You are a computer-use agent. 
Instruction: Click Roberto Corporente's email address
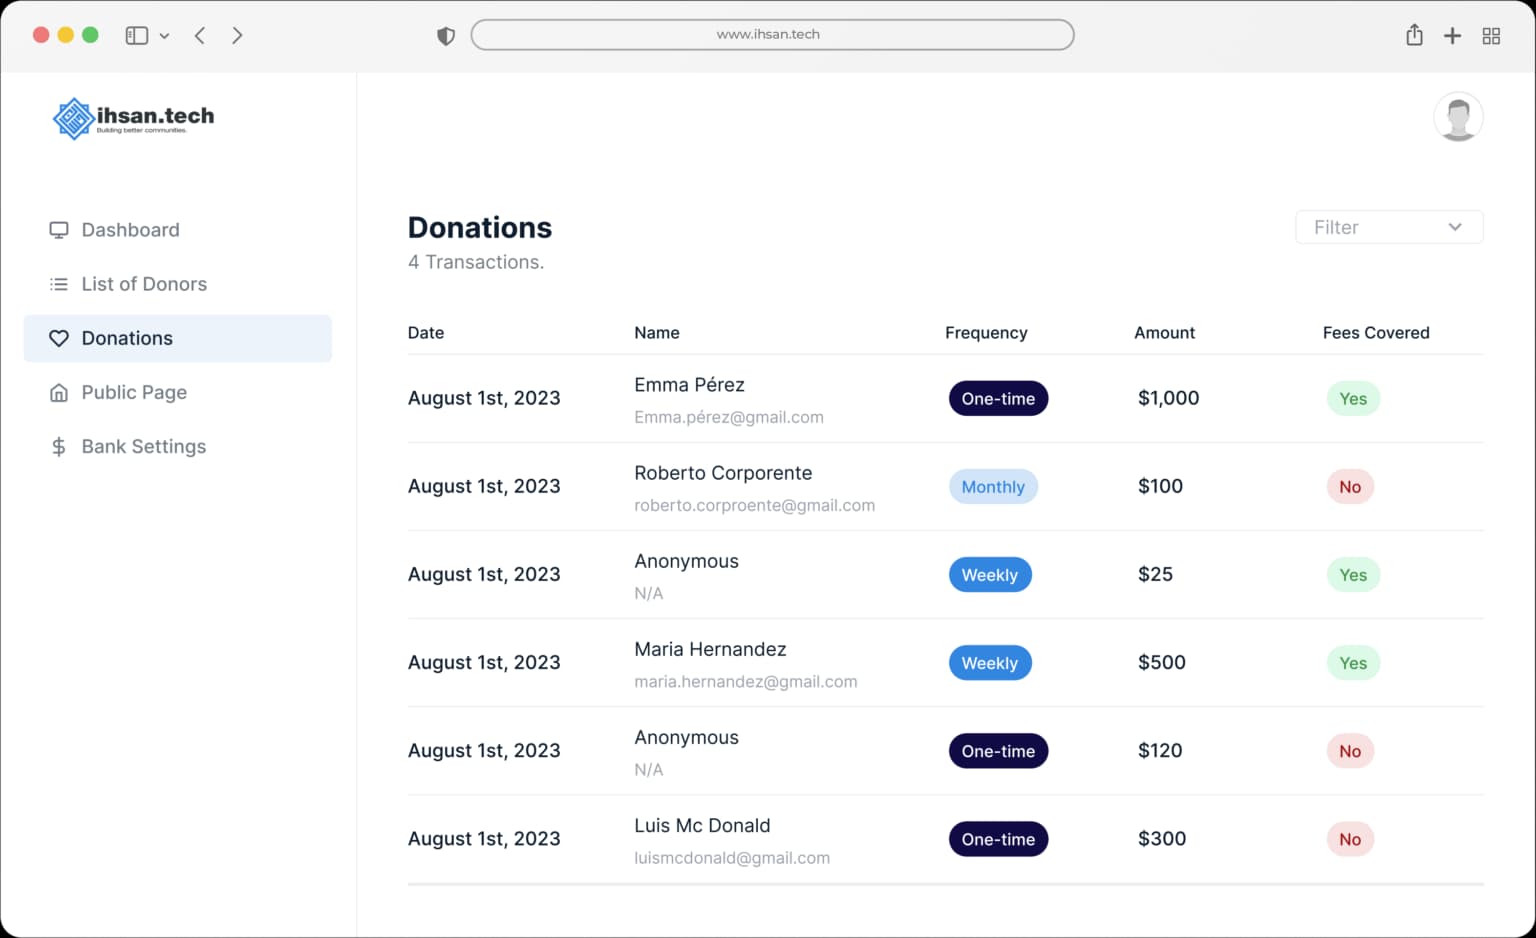(754, 506)
